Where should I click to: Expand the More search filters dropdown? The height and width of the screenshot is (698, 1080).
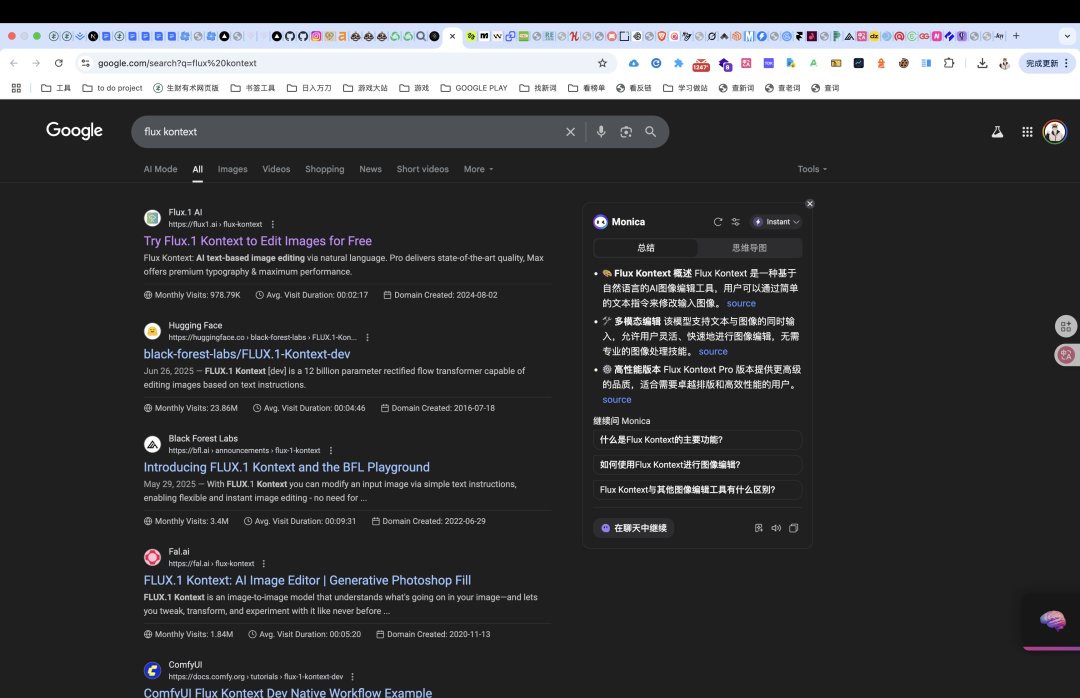(478, 169)
